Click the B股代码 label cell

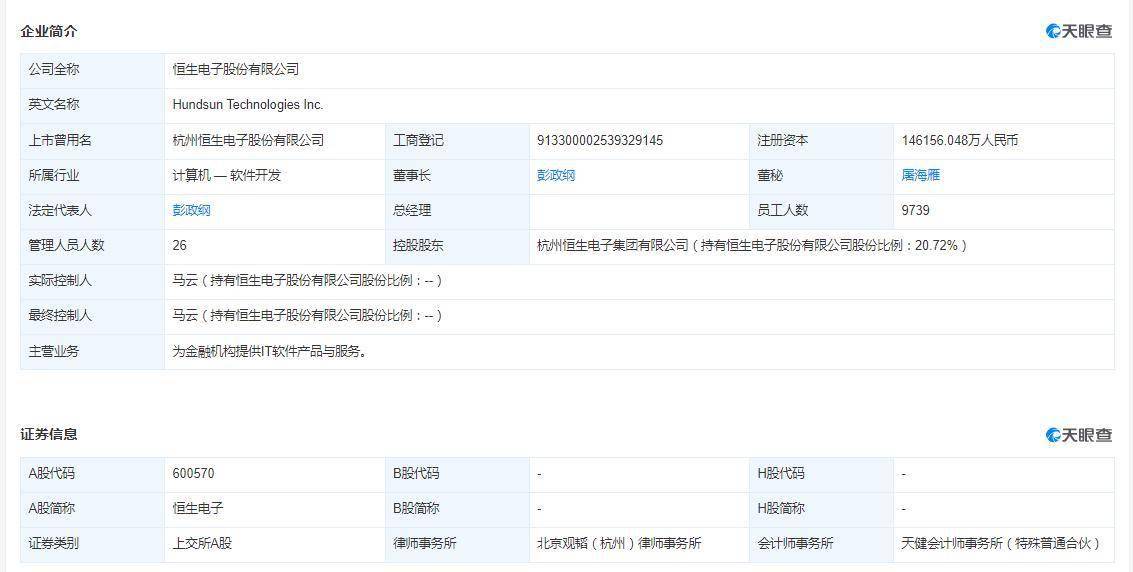[x=457, y=474]
